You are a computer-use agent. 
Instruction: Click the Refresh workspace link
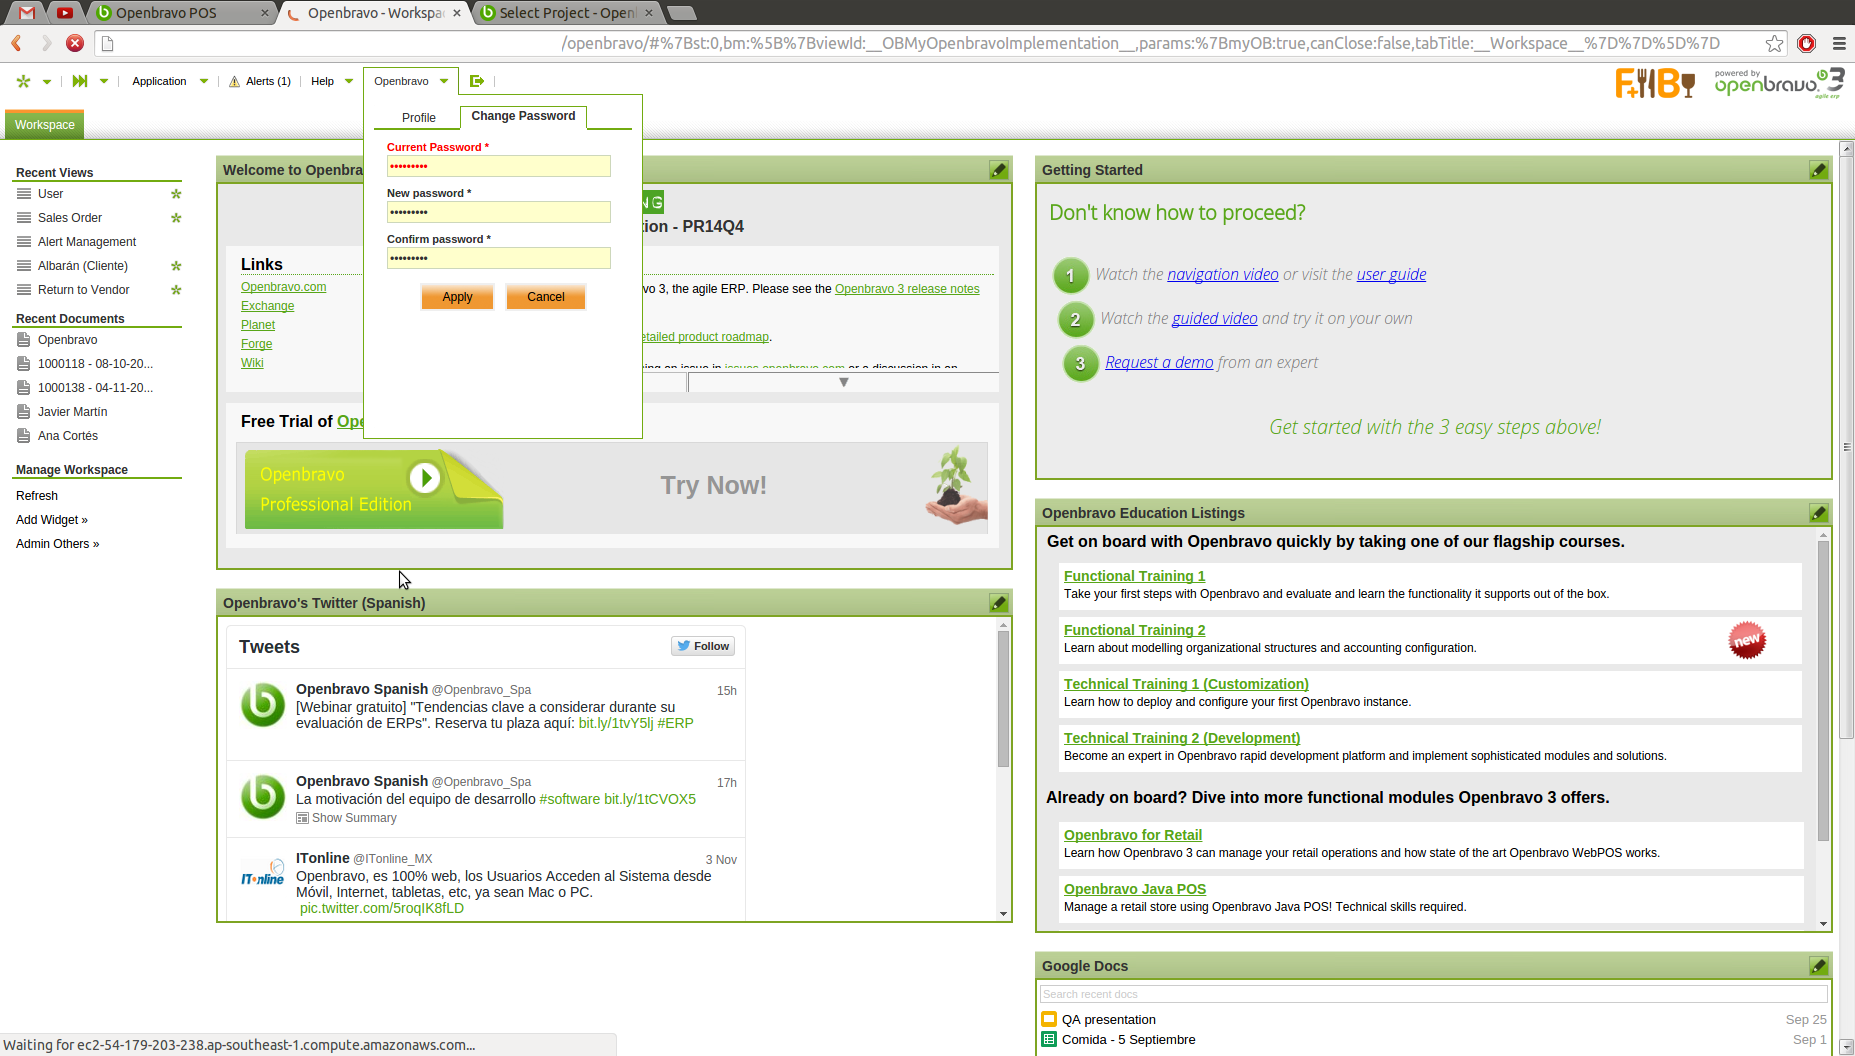tap(37, 496)
